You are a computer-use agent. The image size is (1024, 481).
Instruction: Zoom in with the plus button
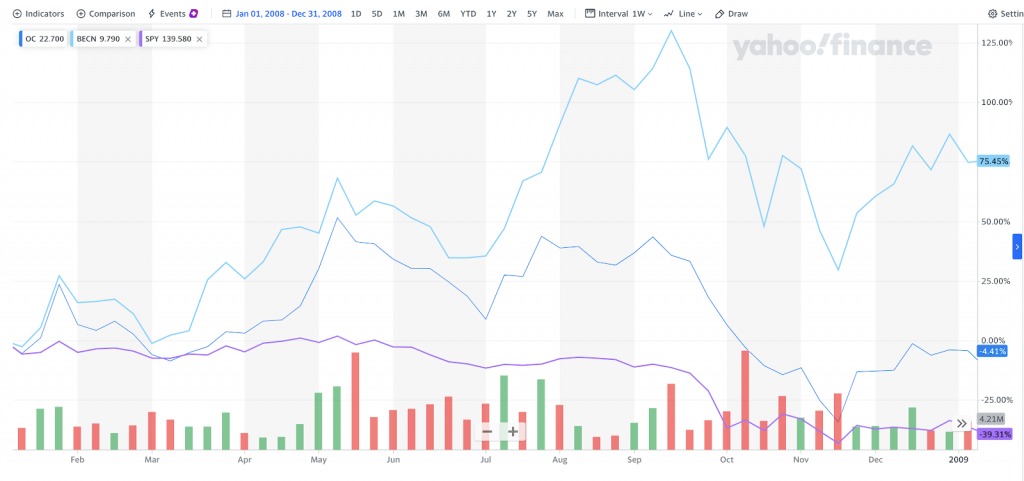click(x=513, y=431)
